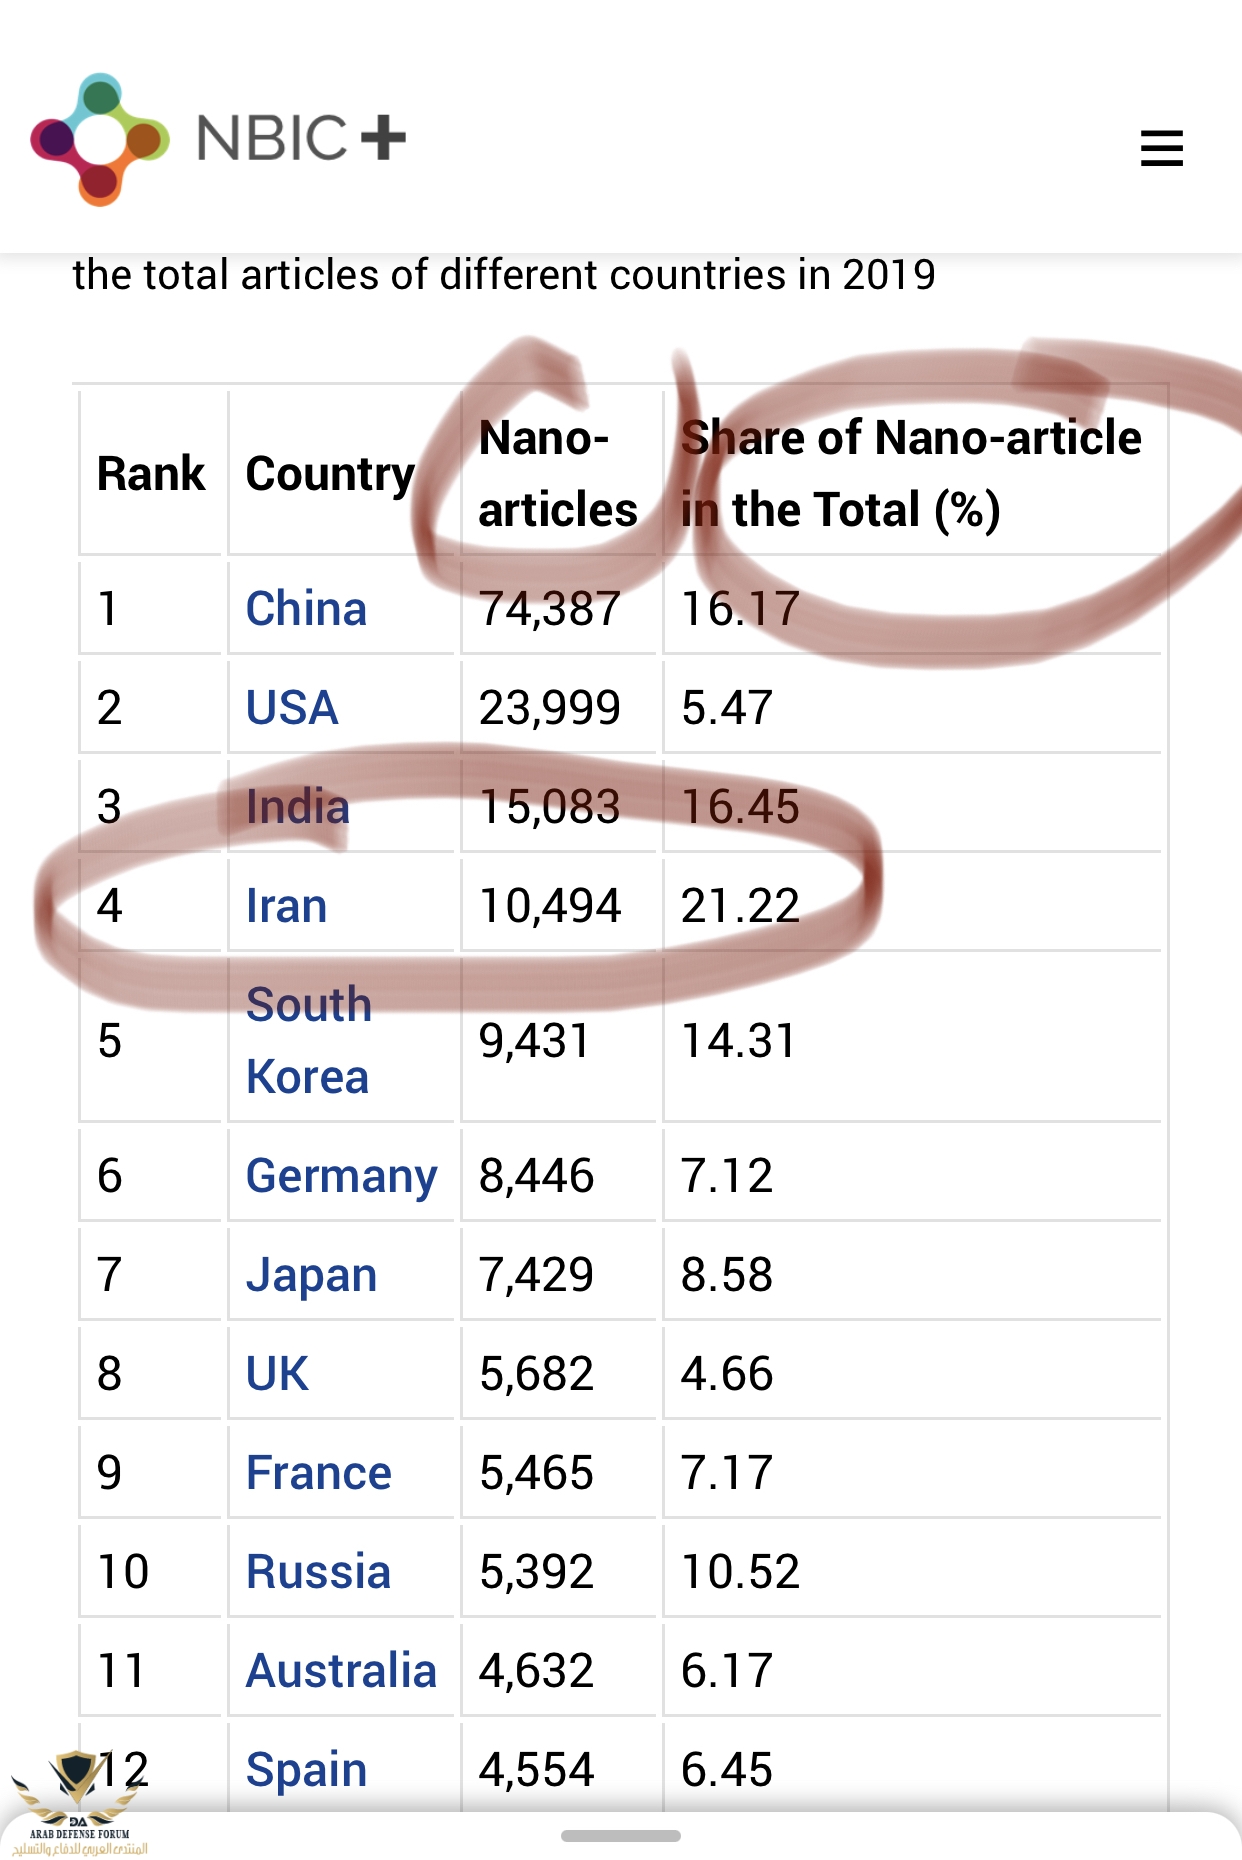Open the China country link
Screen dimensions: 1242x1860
[306, 609]
